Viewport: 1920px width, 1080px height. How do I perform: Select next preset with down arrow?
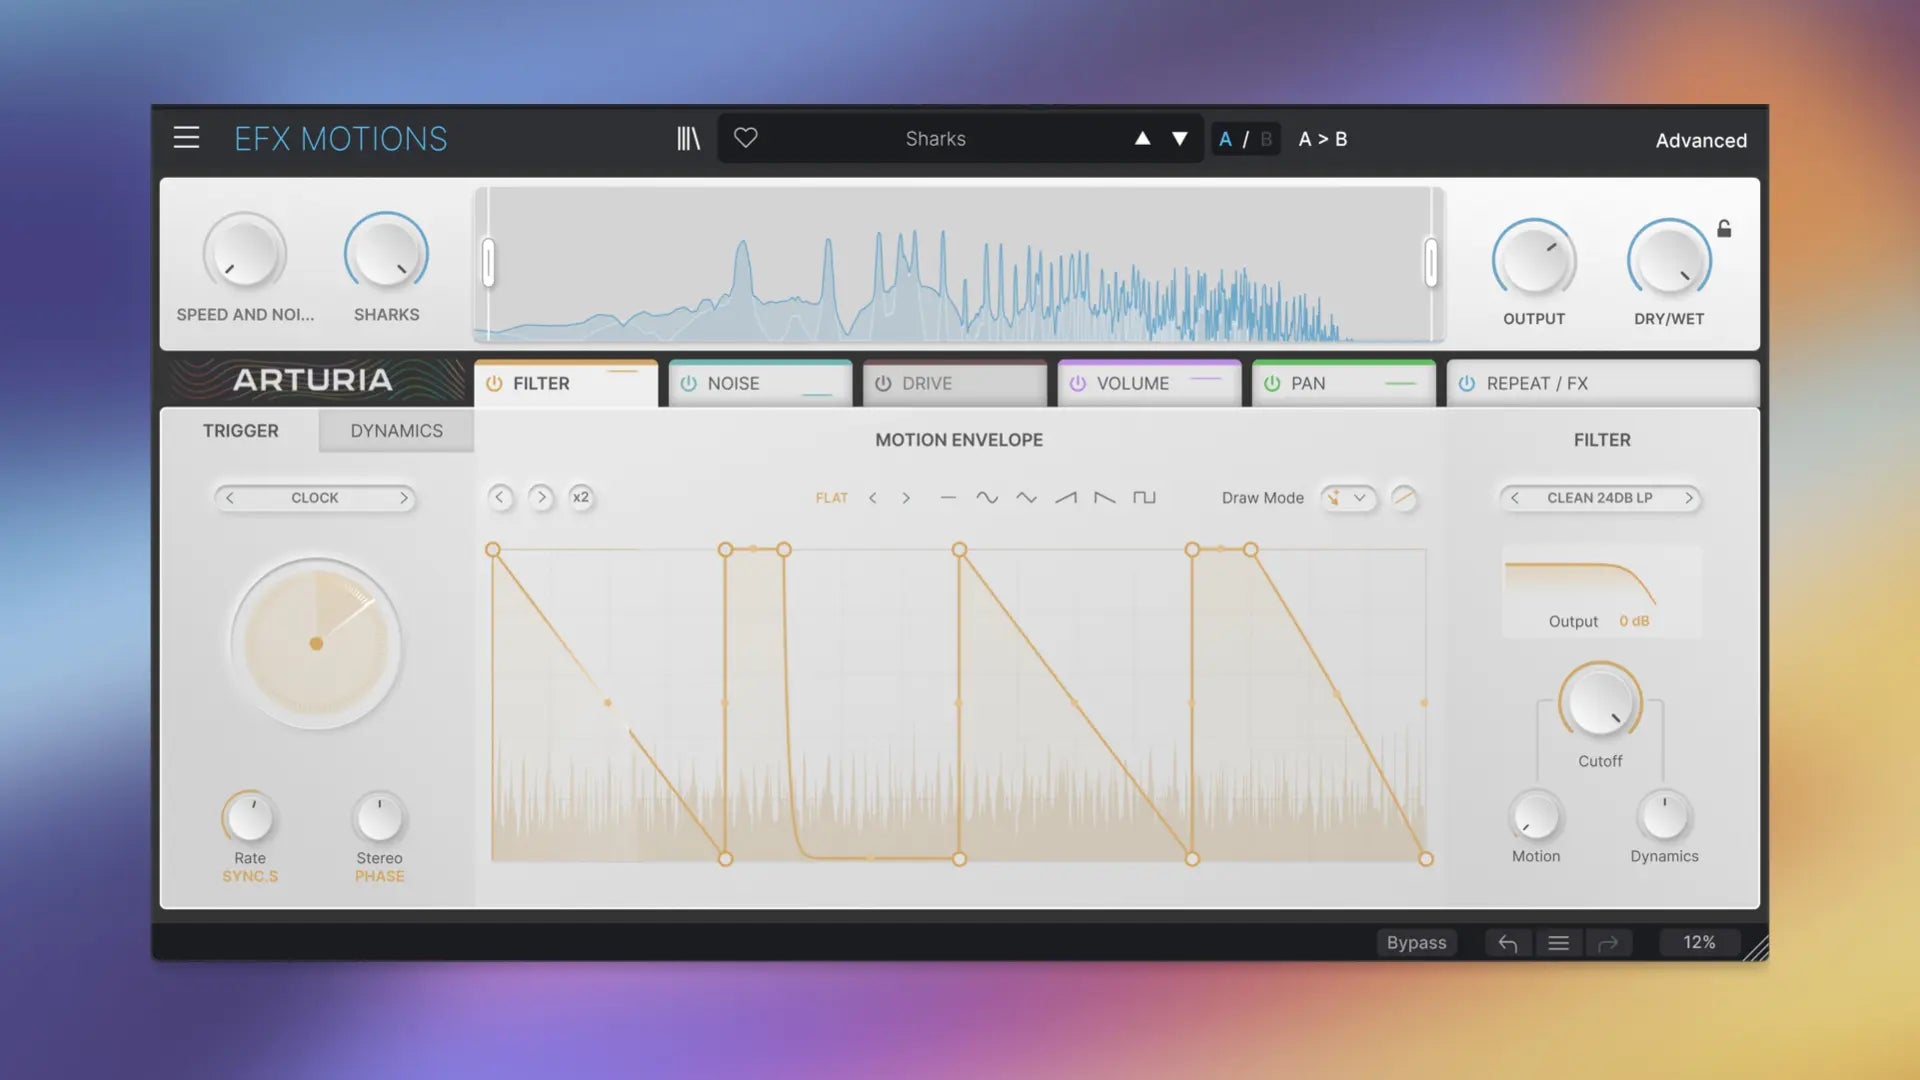pyautogui.click(x=1180, y=138)
